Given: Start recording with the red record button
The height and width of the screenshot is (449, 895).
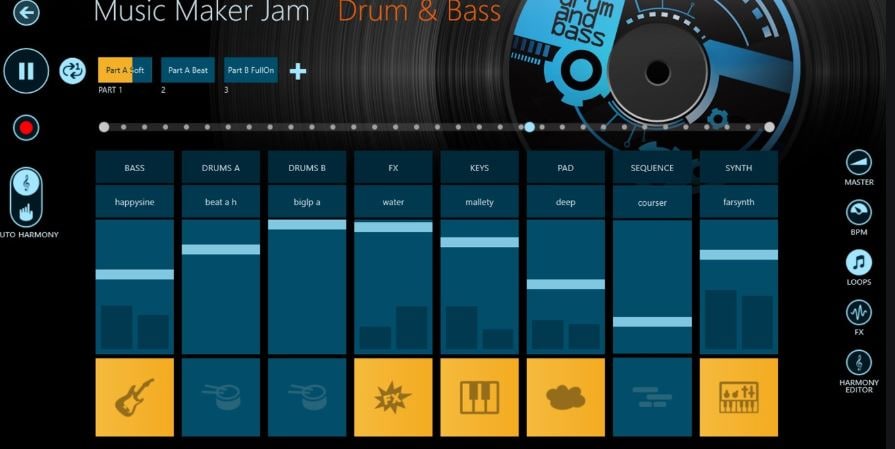Looking at the screenshot, I should coord(26,128).
